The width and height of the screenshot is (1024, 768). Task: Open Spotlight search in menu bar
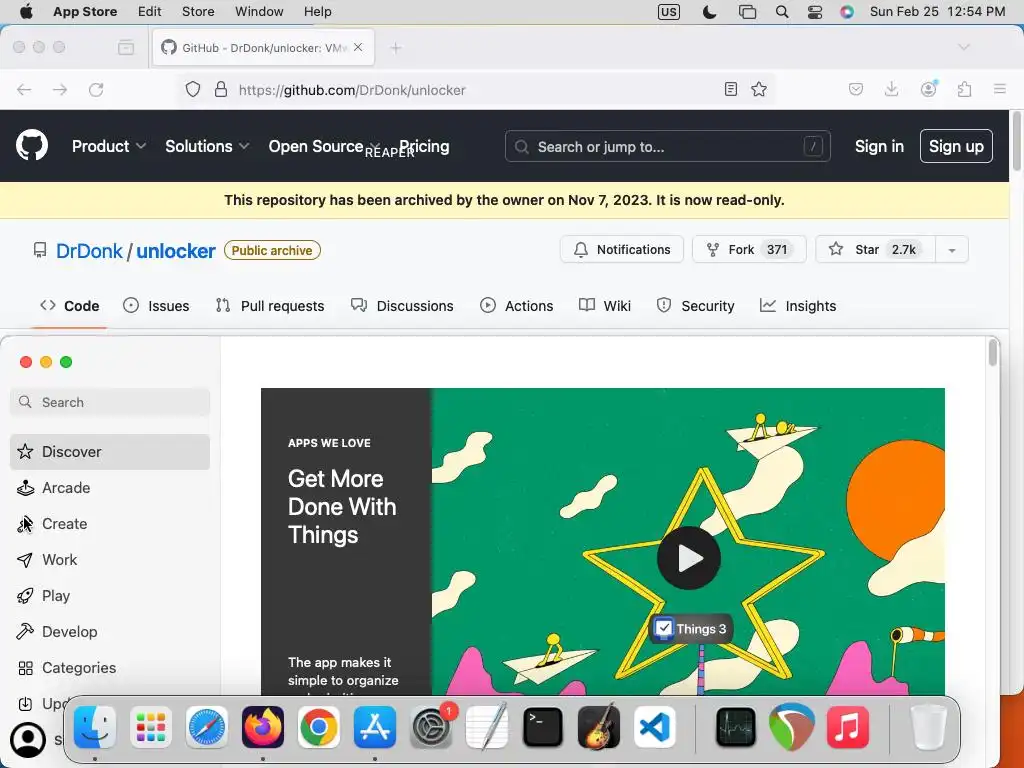(x=782, y=12)
